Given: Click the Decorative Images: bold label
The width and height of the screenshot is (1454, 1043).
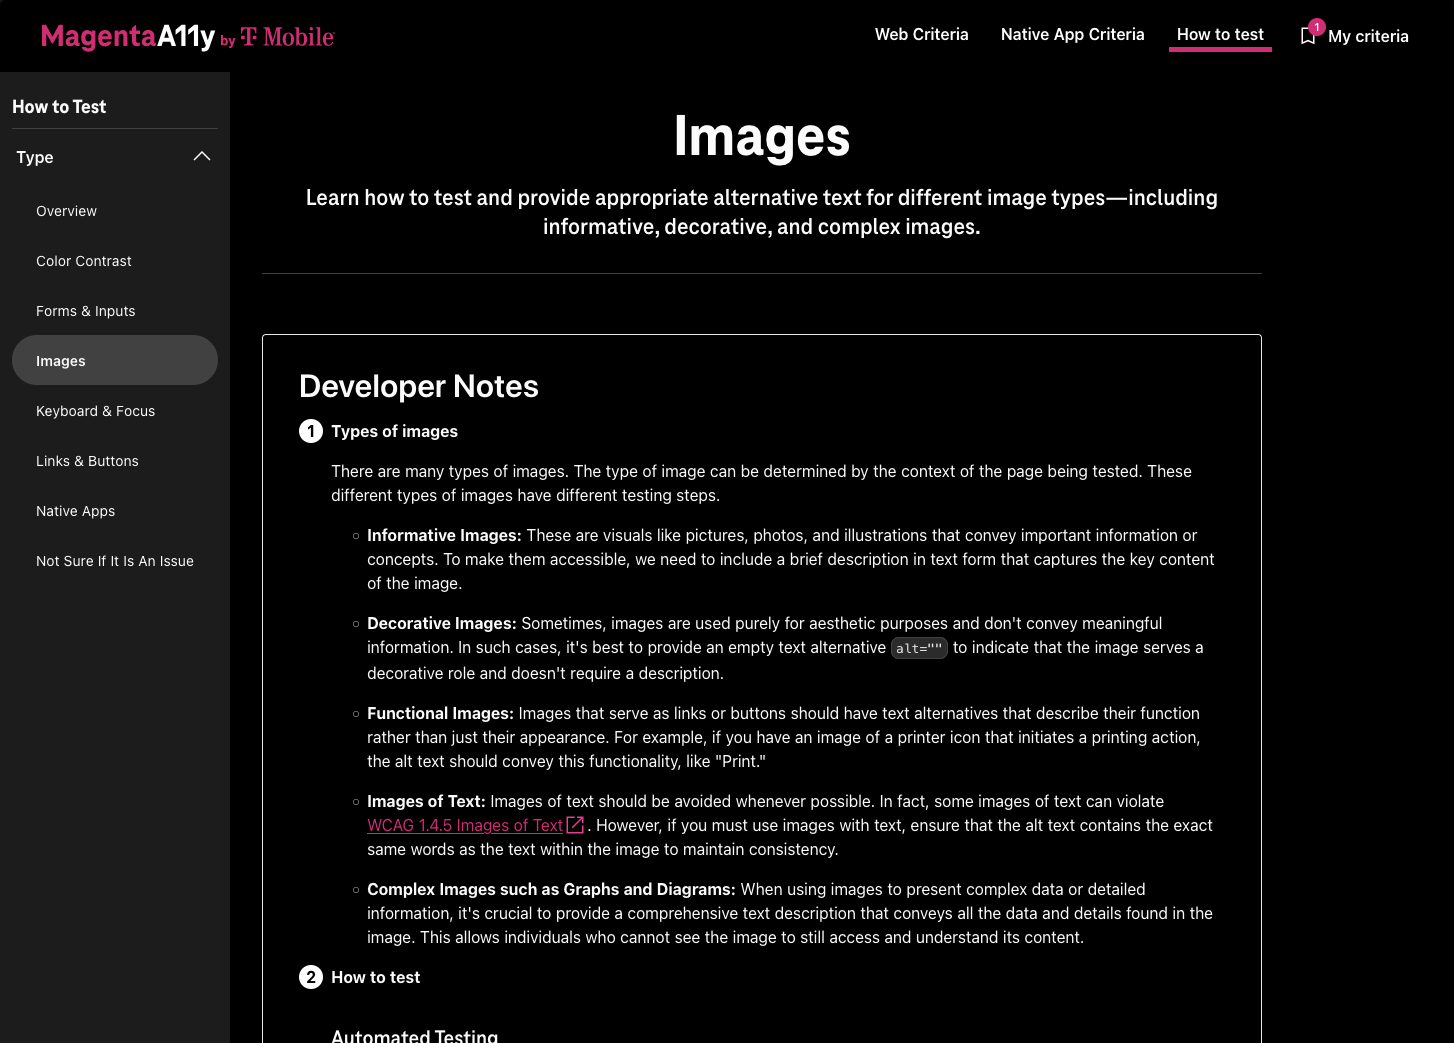Looking at the screenshot, I should [x=442, y=623].
